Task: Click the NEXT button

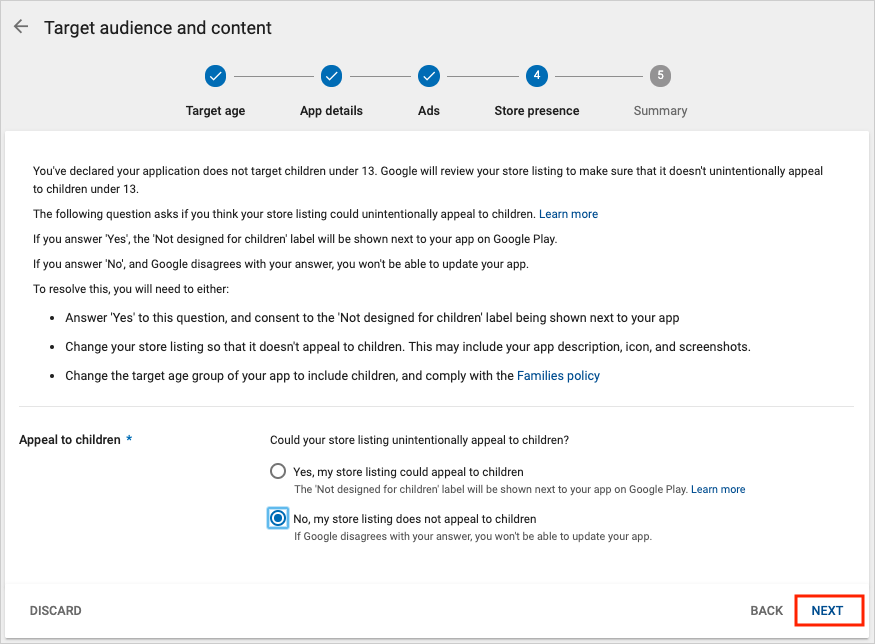Action: pos(827,611)
